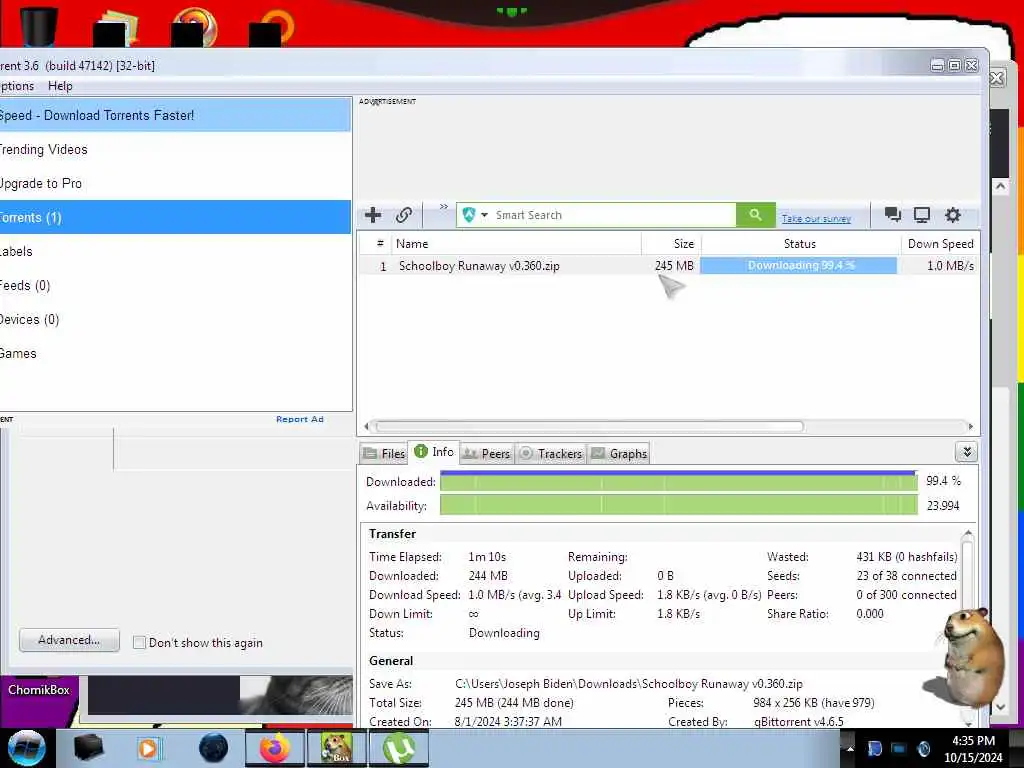
Task: Click the ChomikBox widget label
Action: [x=39, y=690]
